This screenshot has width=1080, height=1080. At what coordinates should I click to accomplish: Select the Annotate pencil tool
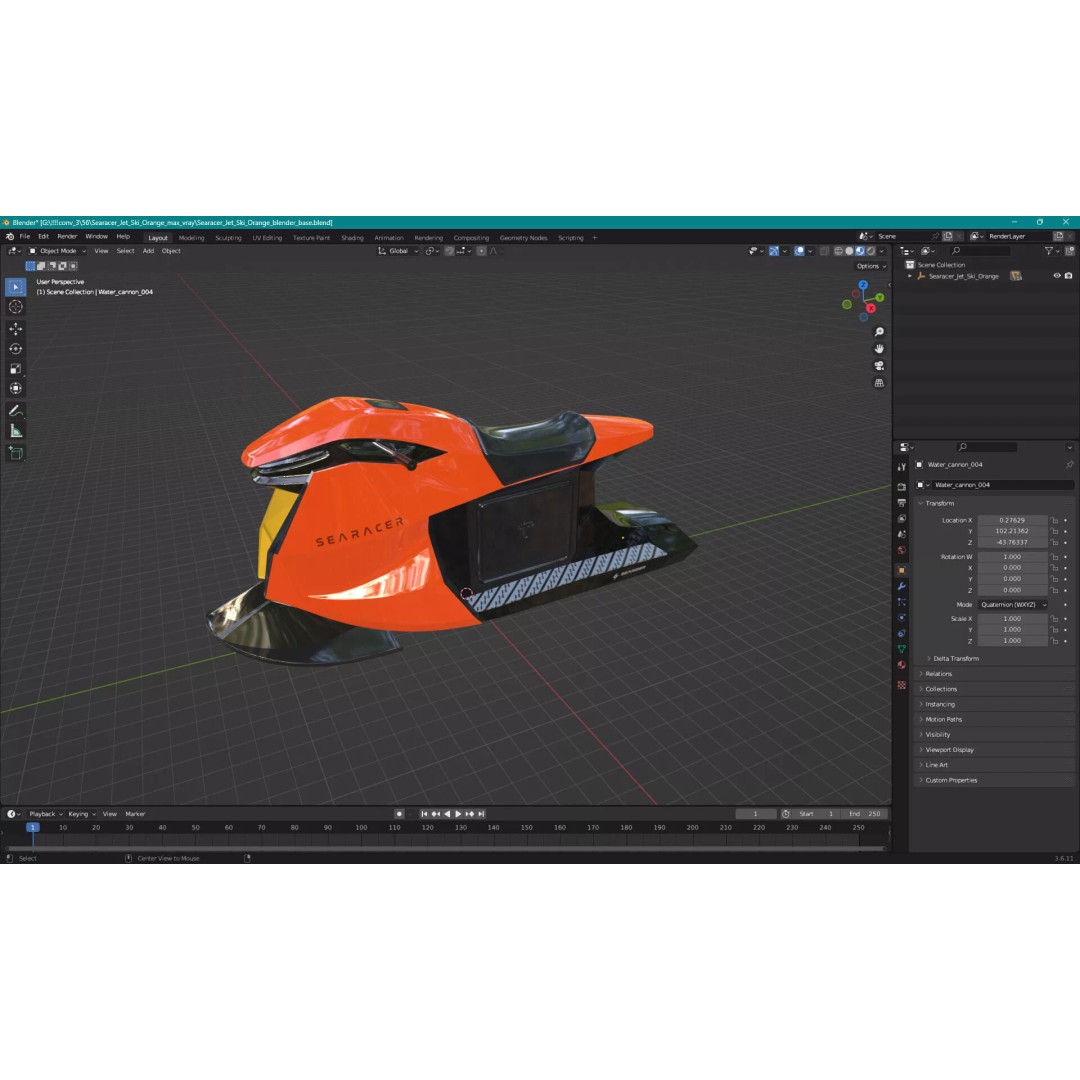pyautogui.click(x=16, y=411)
